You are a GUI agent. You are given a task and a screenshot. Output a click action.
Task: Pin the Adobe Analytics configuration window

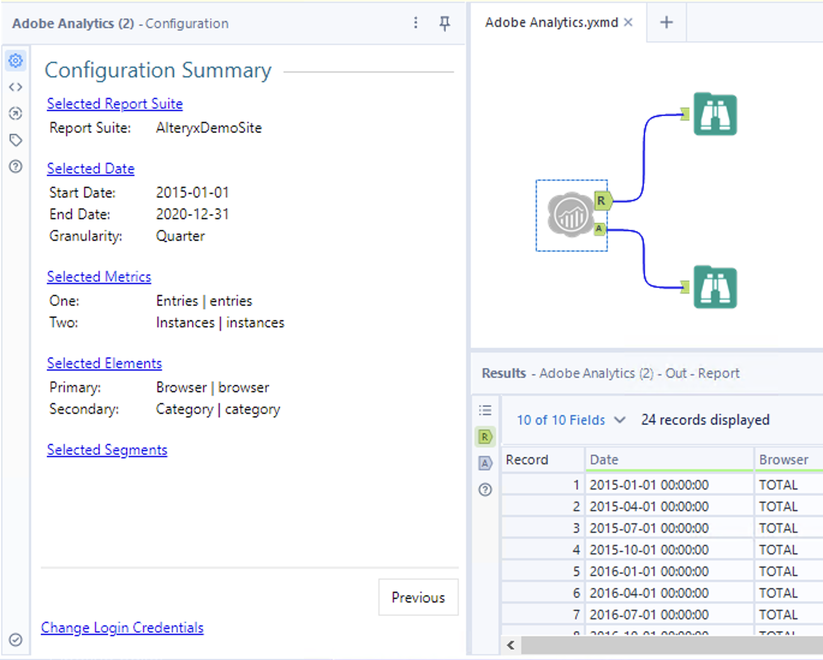coord(444,22)
